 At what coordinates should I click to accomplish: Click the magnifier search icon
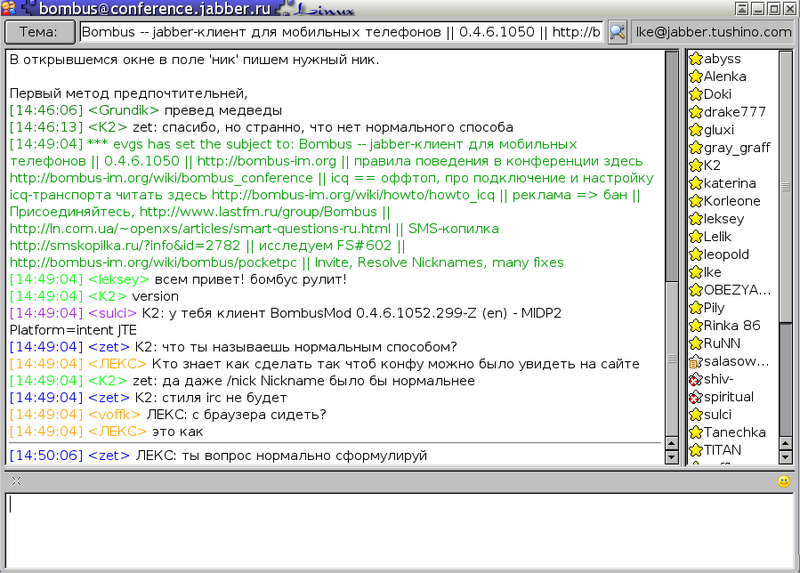pos(617,31)
